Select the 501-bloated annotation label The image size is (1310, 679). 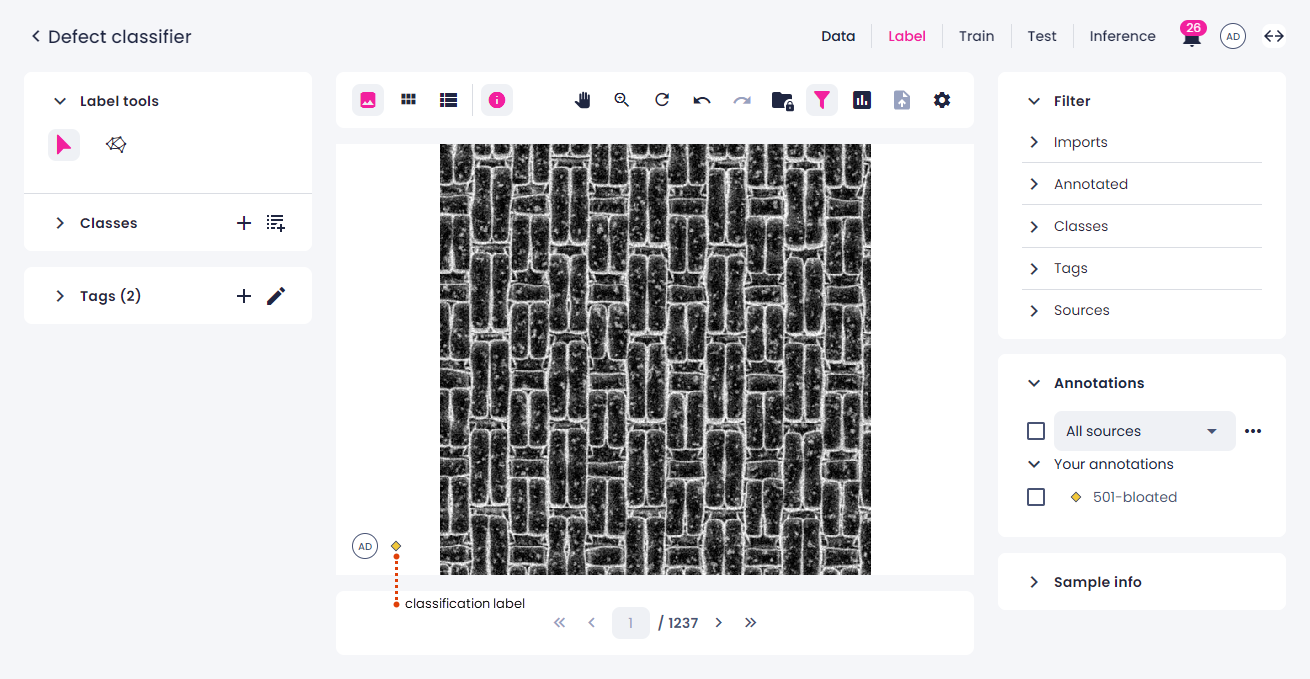[x=1134, y=497]
